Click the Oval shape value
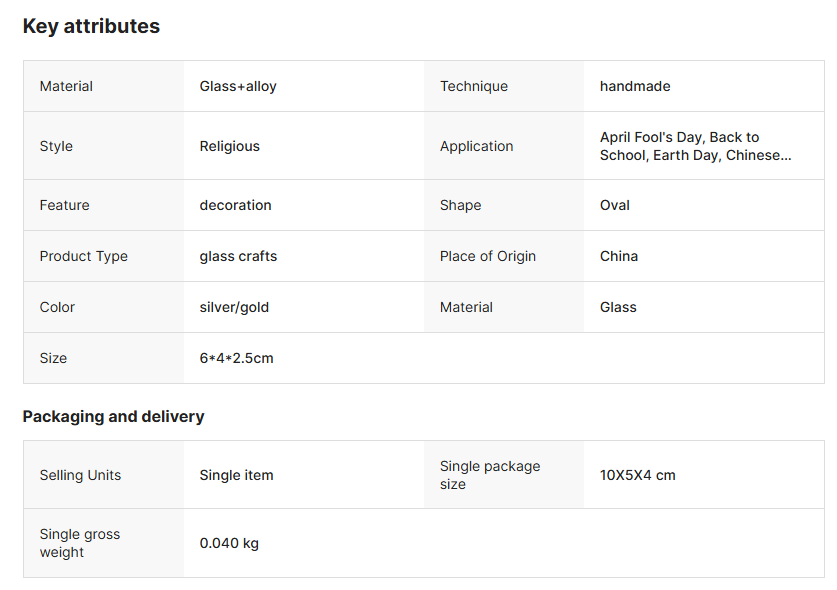 point(615,205)
